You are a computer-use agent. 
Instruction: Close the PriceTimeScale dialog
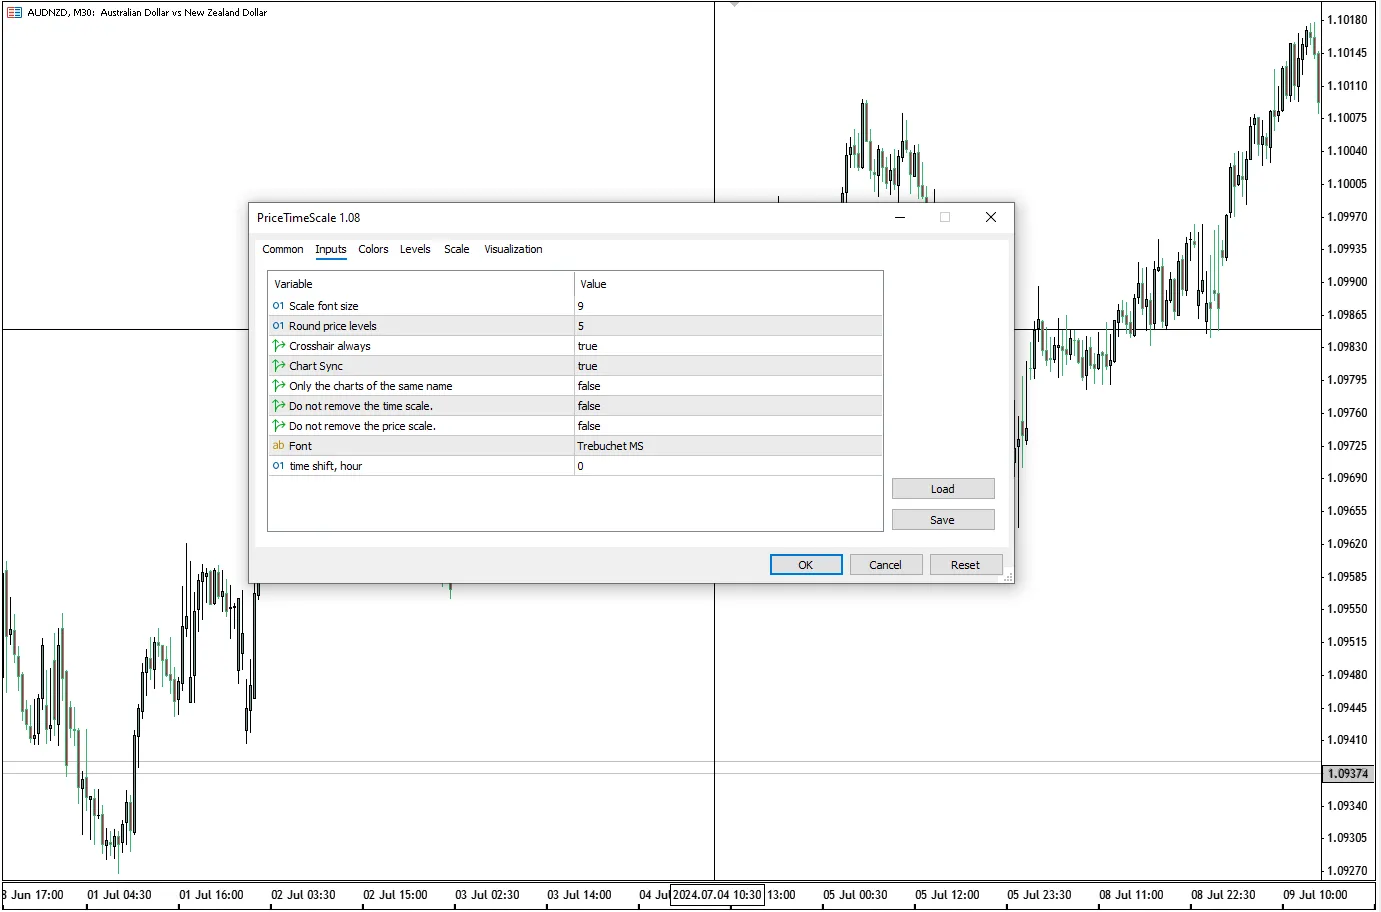coord(991,217)
